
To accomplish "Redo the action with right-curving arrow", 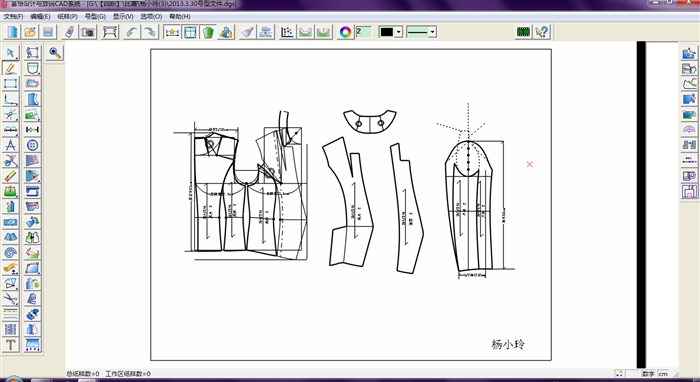I will tap(150, 32).
